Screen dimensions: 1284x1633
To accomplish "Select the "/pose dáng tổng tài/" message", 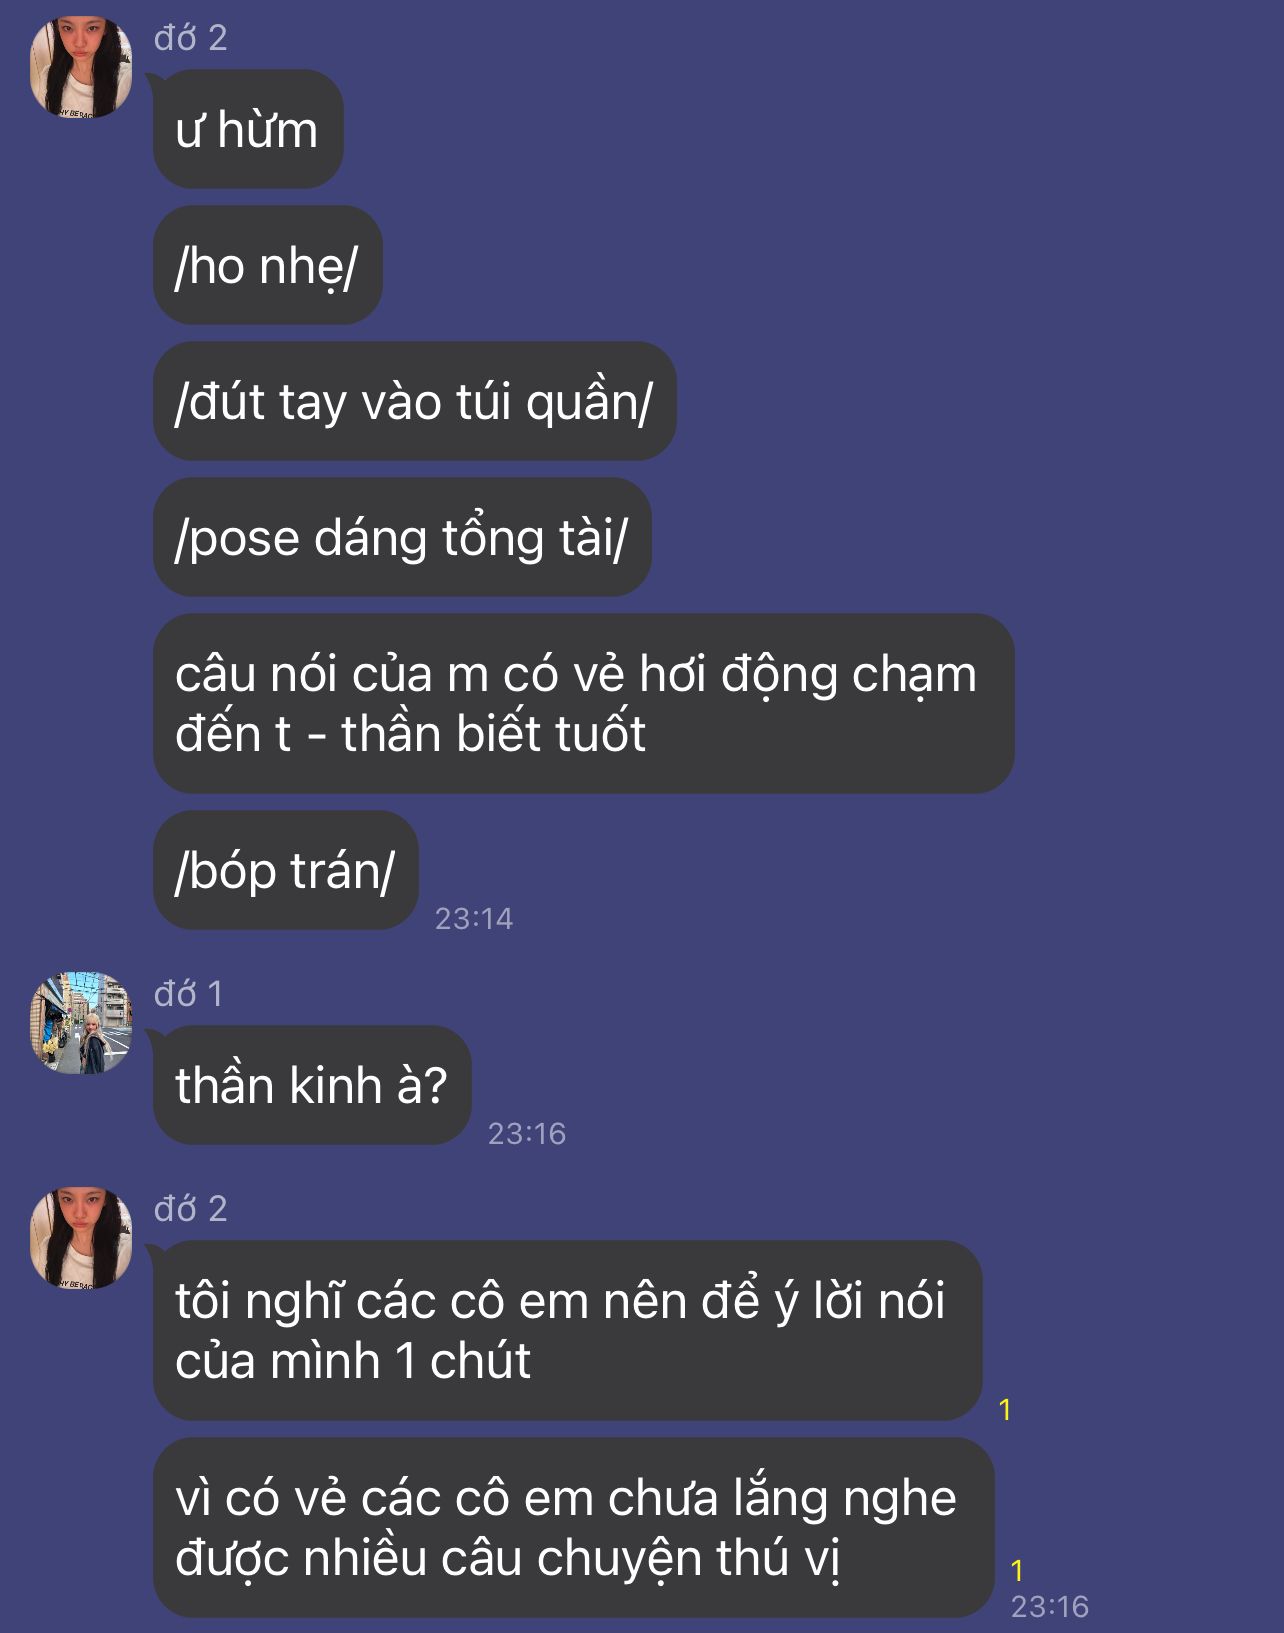I will (402, 537).
